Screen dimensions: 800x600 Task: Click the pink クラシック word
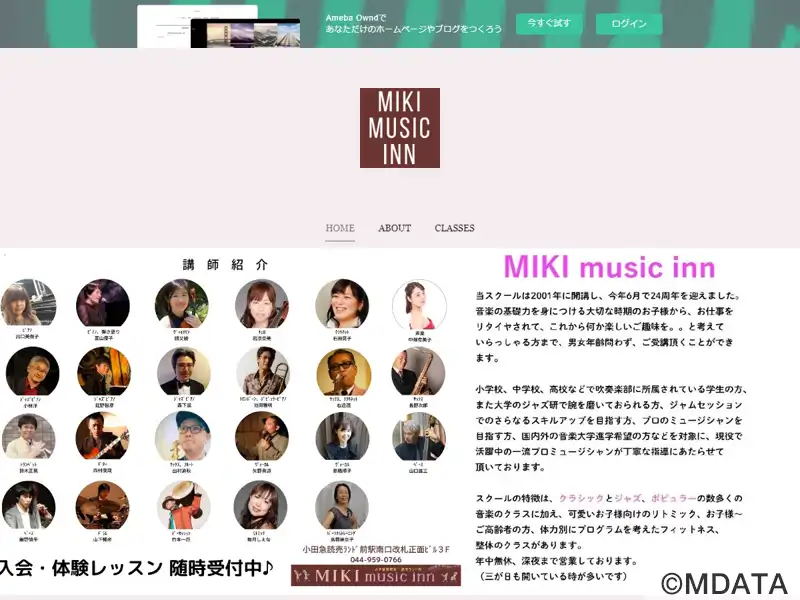coord(581,498)
